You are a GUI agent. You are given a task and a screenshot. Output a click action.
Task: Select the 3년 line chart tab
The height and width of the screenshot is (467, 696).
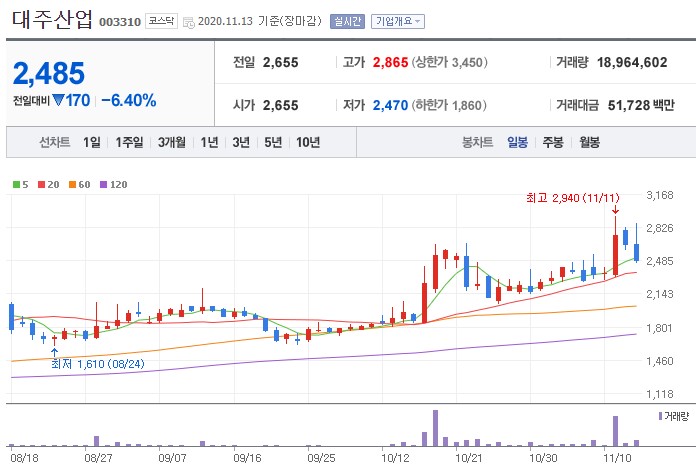[x=241, y=142]
